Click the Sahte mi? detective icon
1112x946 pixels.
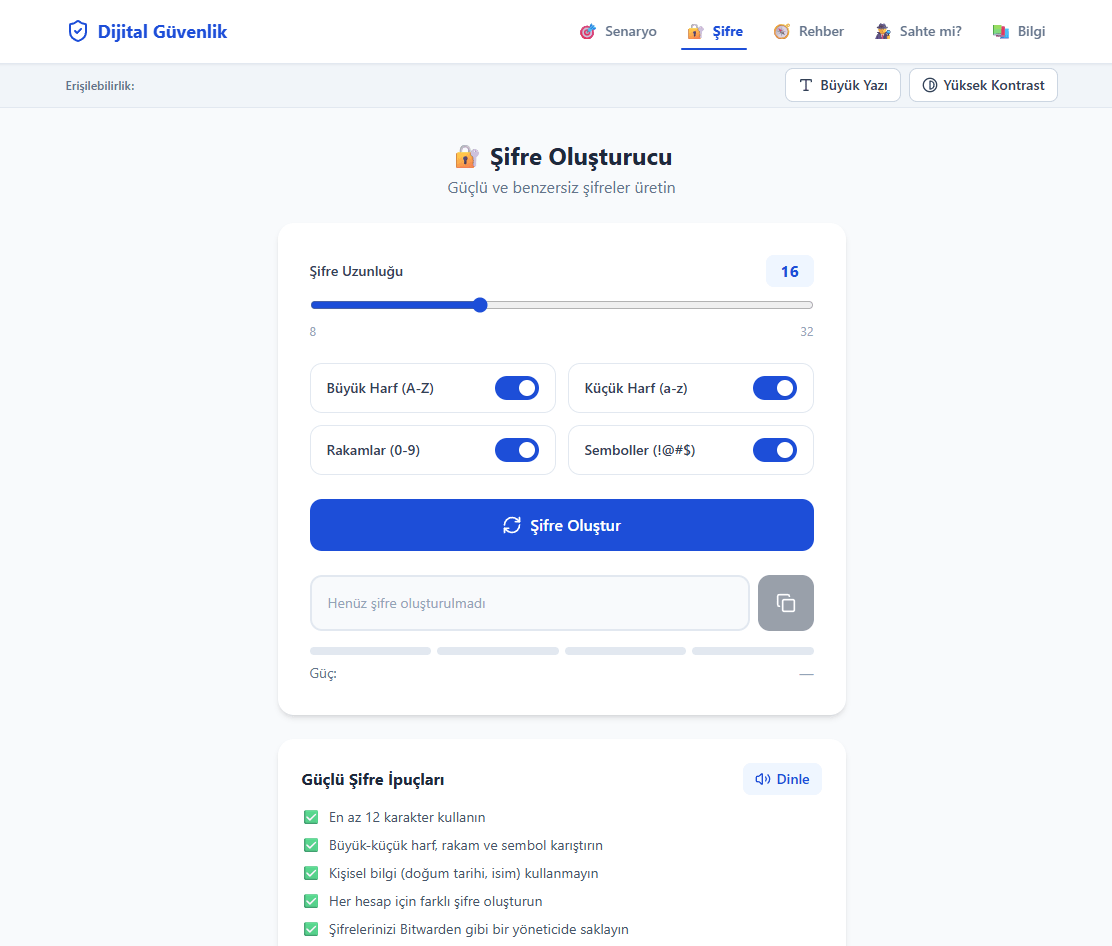[882, 31]
